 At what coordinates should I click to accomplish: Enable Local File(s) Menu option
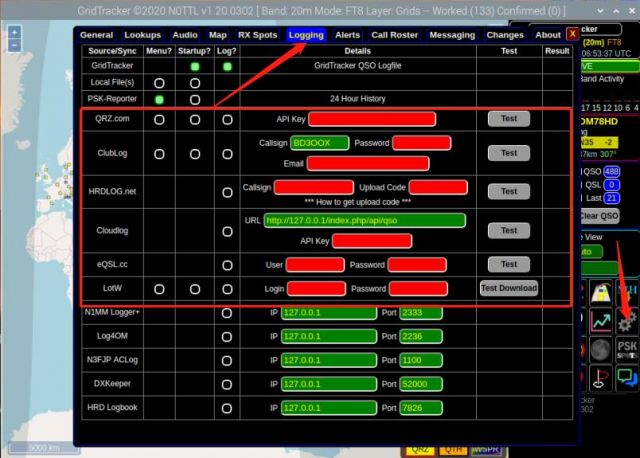159,83
